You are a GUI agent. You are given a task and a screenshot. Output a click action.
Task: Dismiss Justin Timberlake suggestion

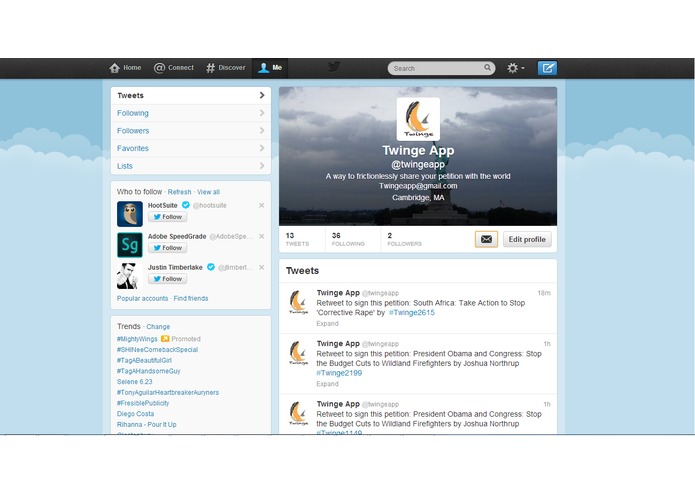point(262,267)
